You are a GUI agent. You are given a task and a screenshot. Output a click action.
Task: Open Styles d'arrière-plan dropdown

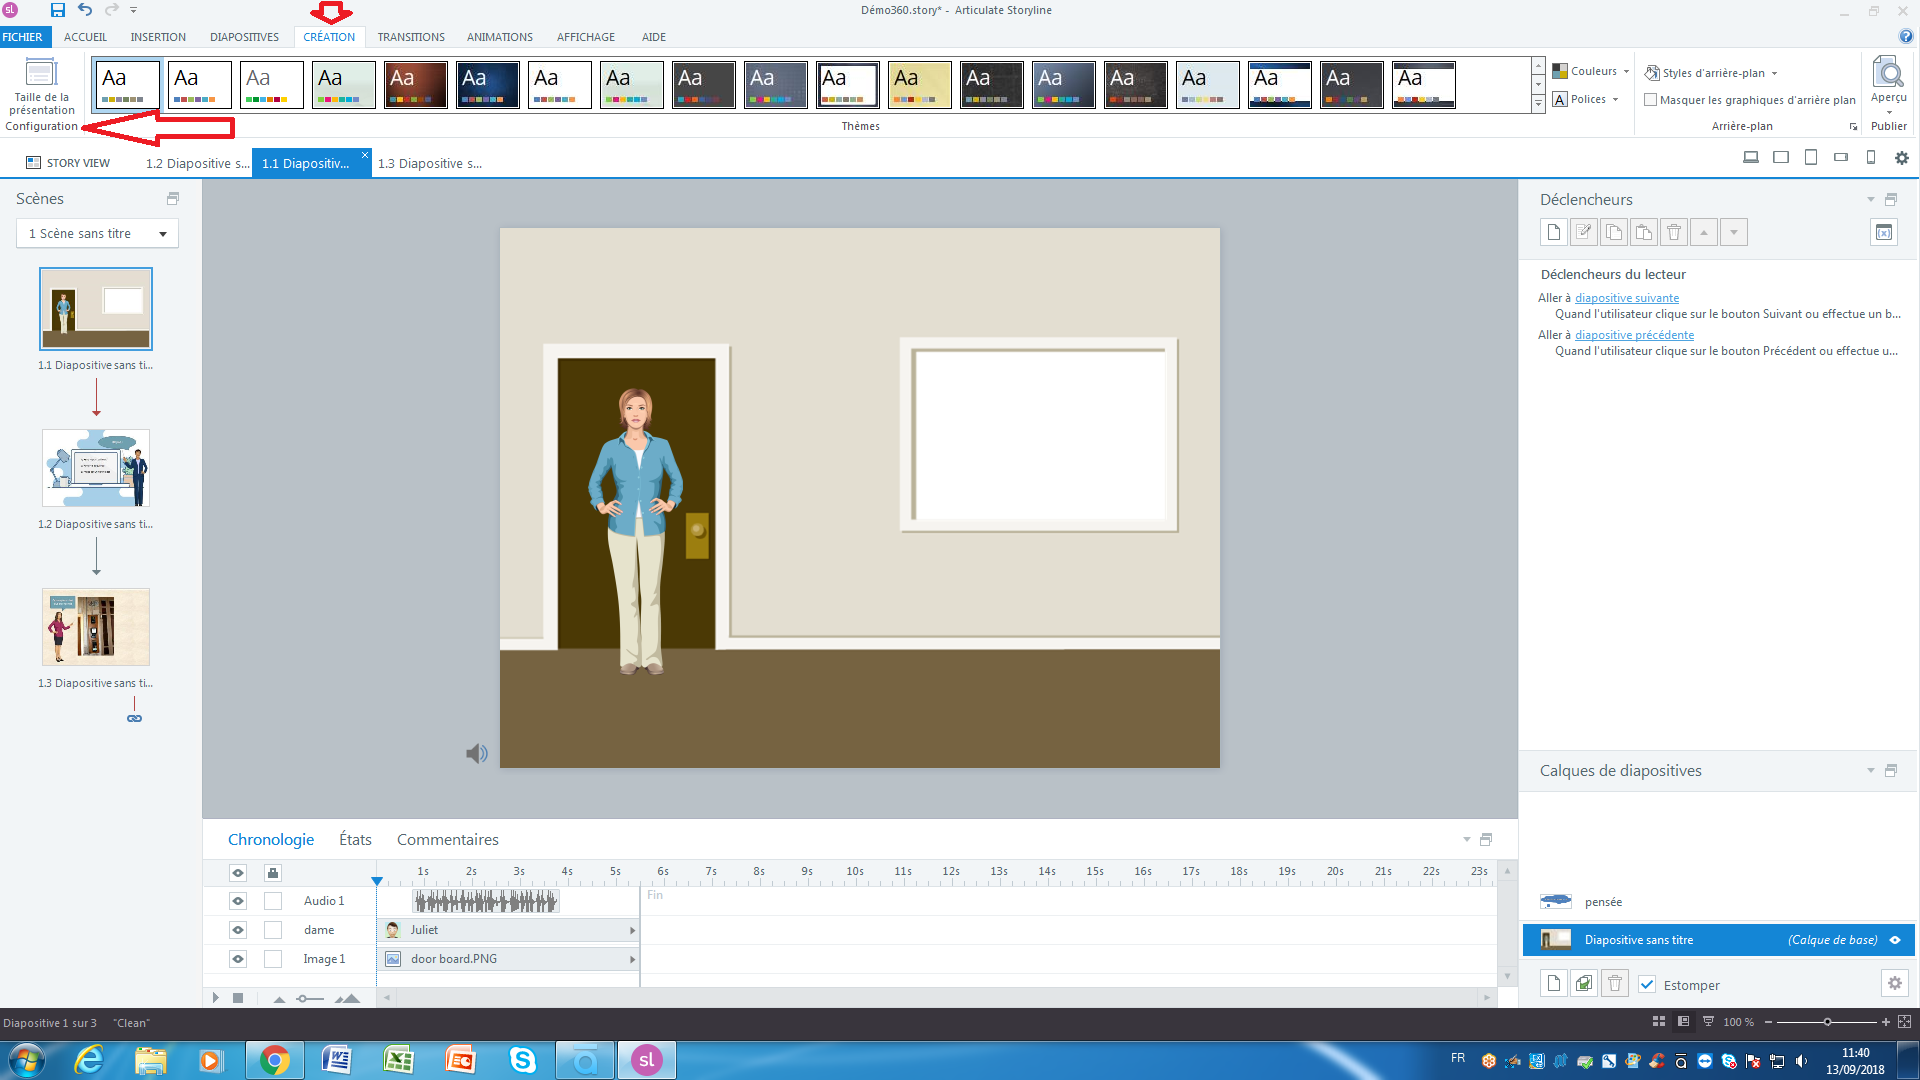1712,73
